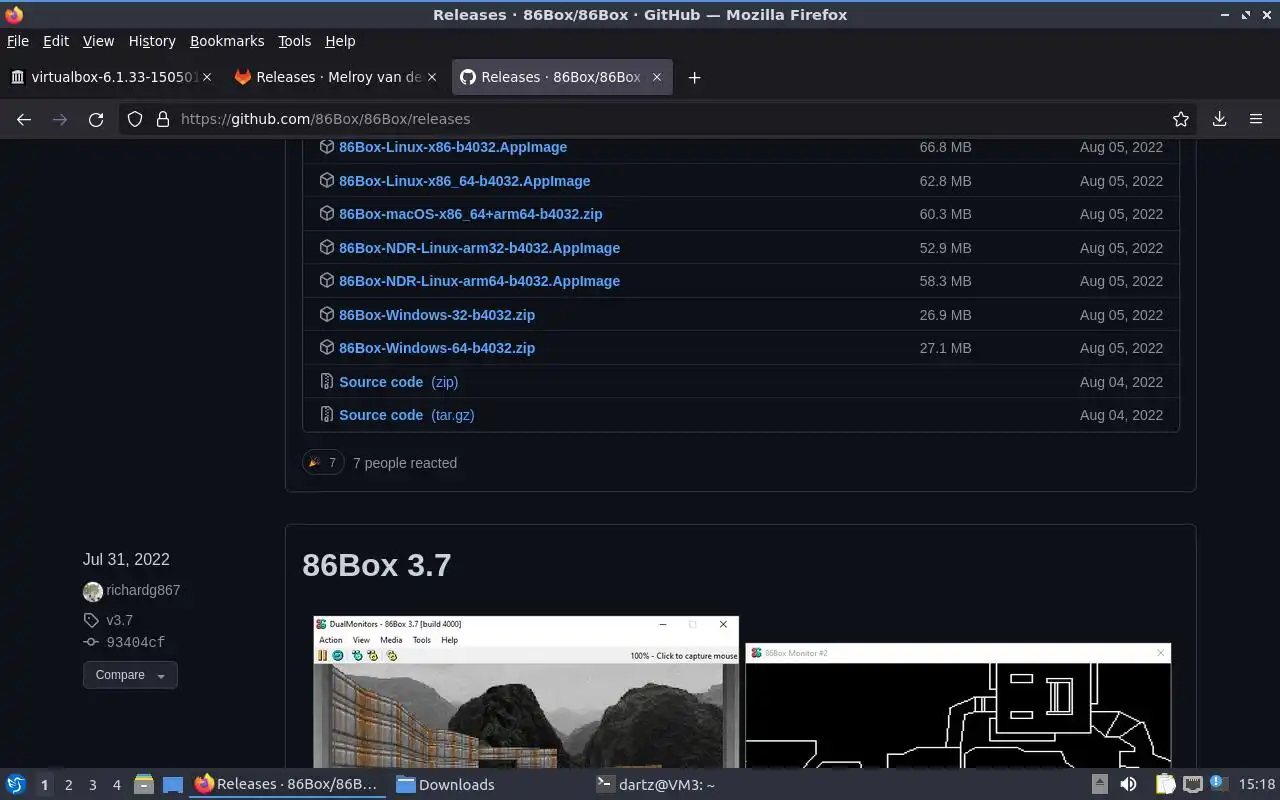Click the DualMonitors 86Box 3.7 screenshot
This screenshot has height=800, width=1280.
(x=526, y=692)
